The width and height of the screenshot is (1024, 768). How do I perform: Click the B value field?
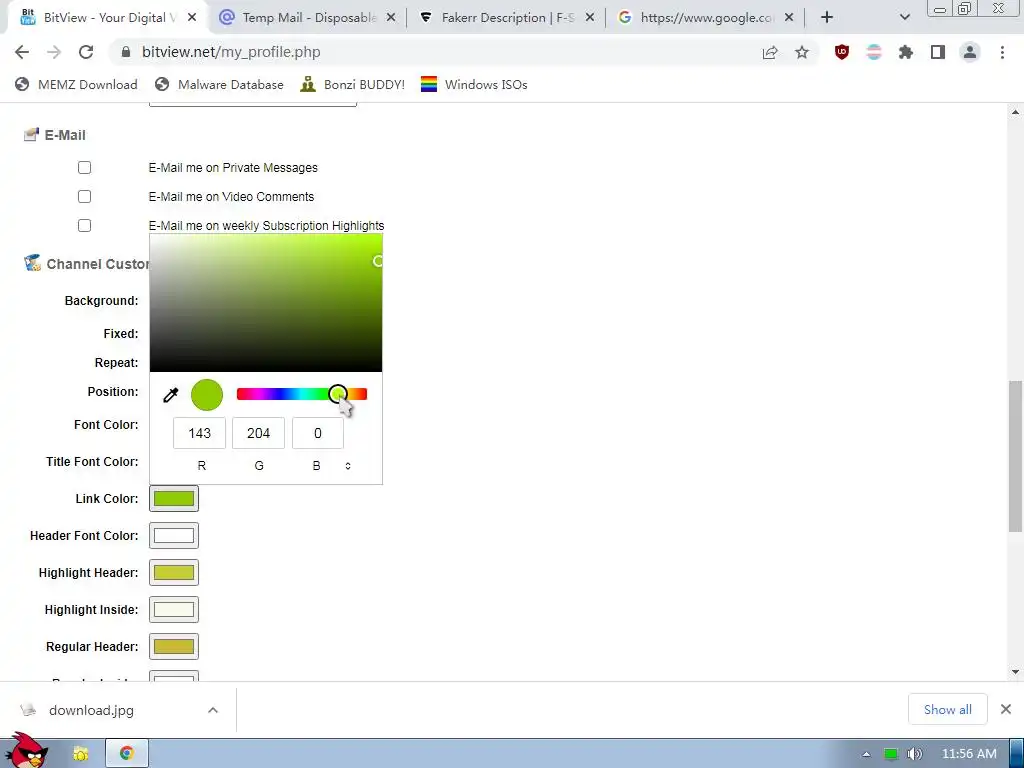click(317, 433)
